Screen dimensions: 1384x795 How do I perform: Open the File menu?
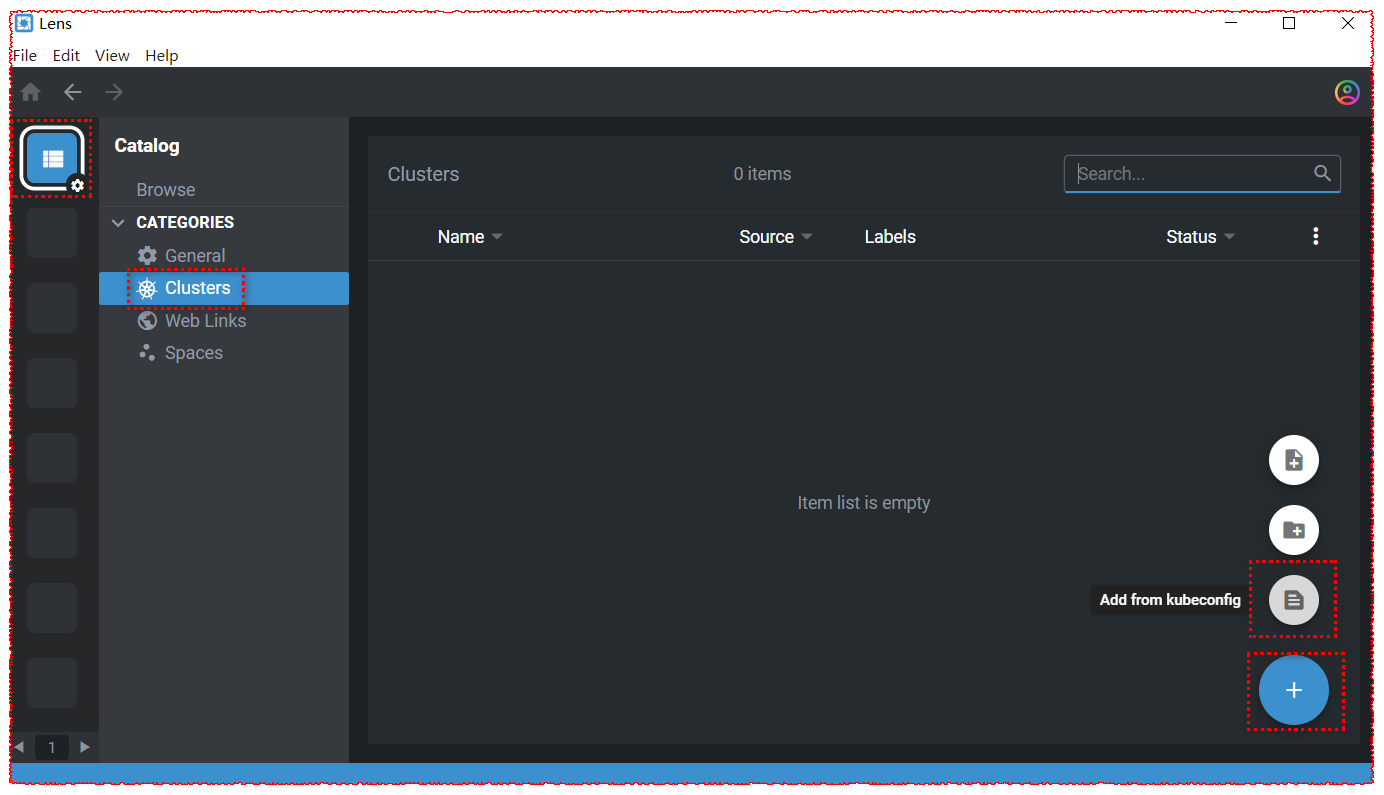click(25, 55)
